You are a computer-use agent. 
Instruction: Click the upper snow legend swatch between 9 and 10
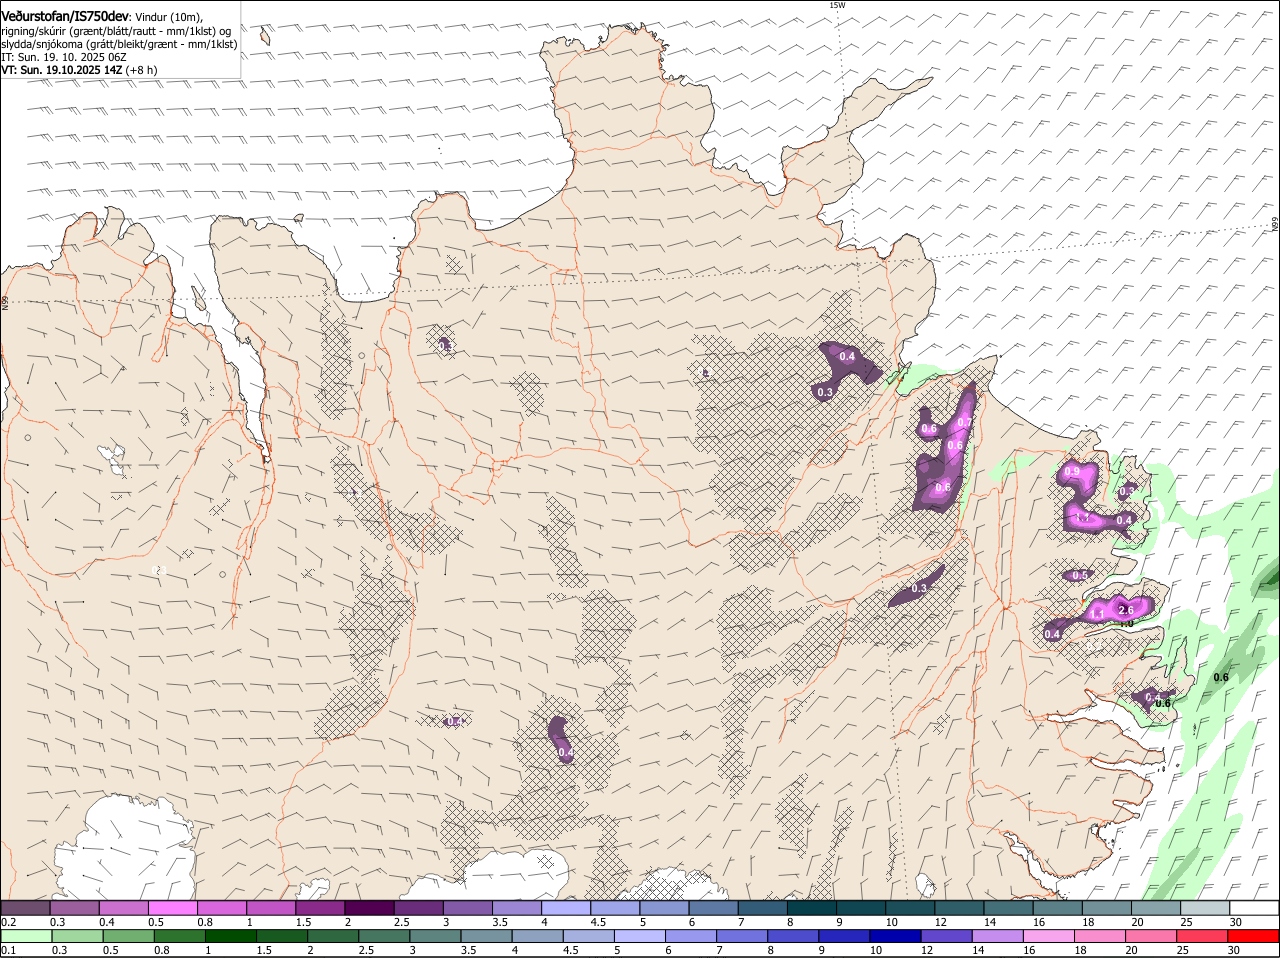coord(861,907)
